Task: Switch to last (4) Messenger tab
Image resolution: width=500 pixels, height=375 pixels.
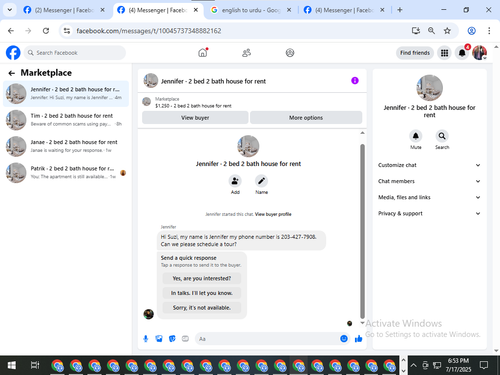Action: [x=344, y=10]
